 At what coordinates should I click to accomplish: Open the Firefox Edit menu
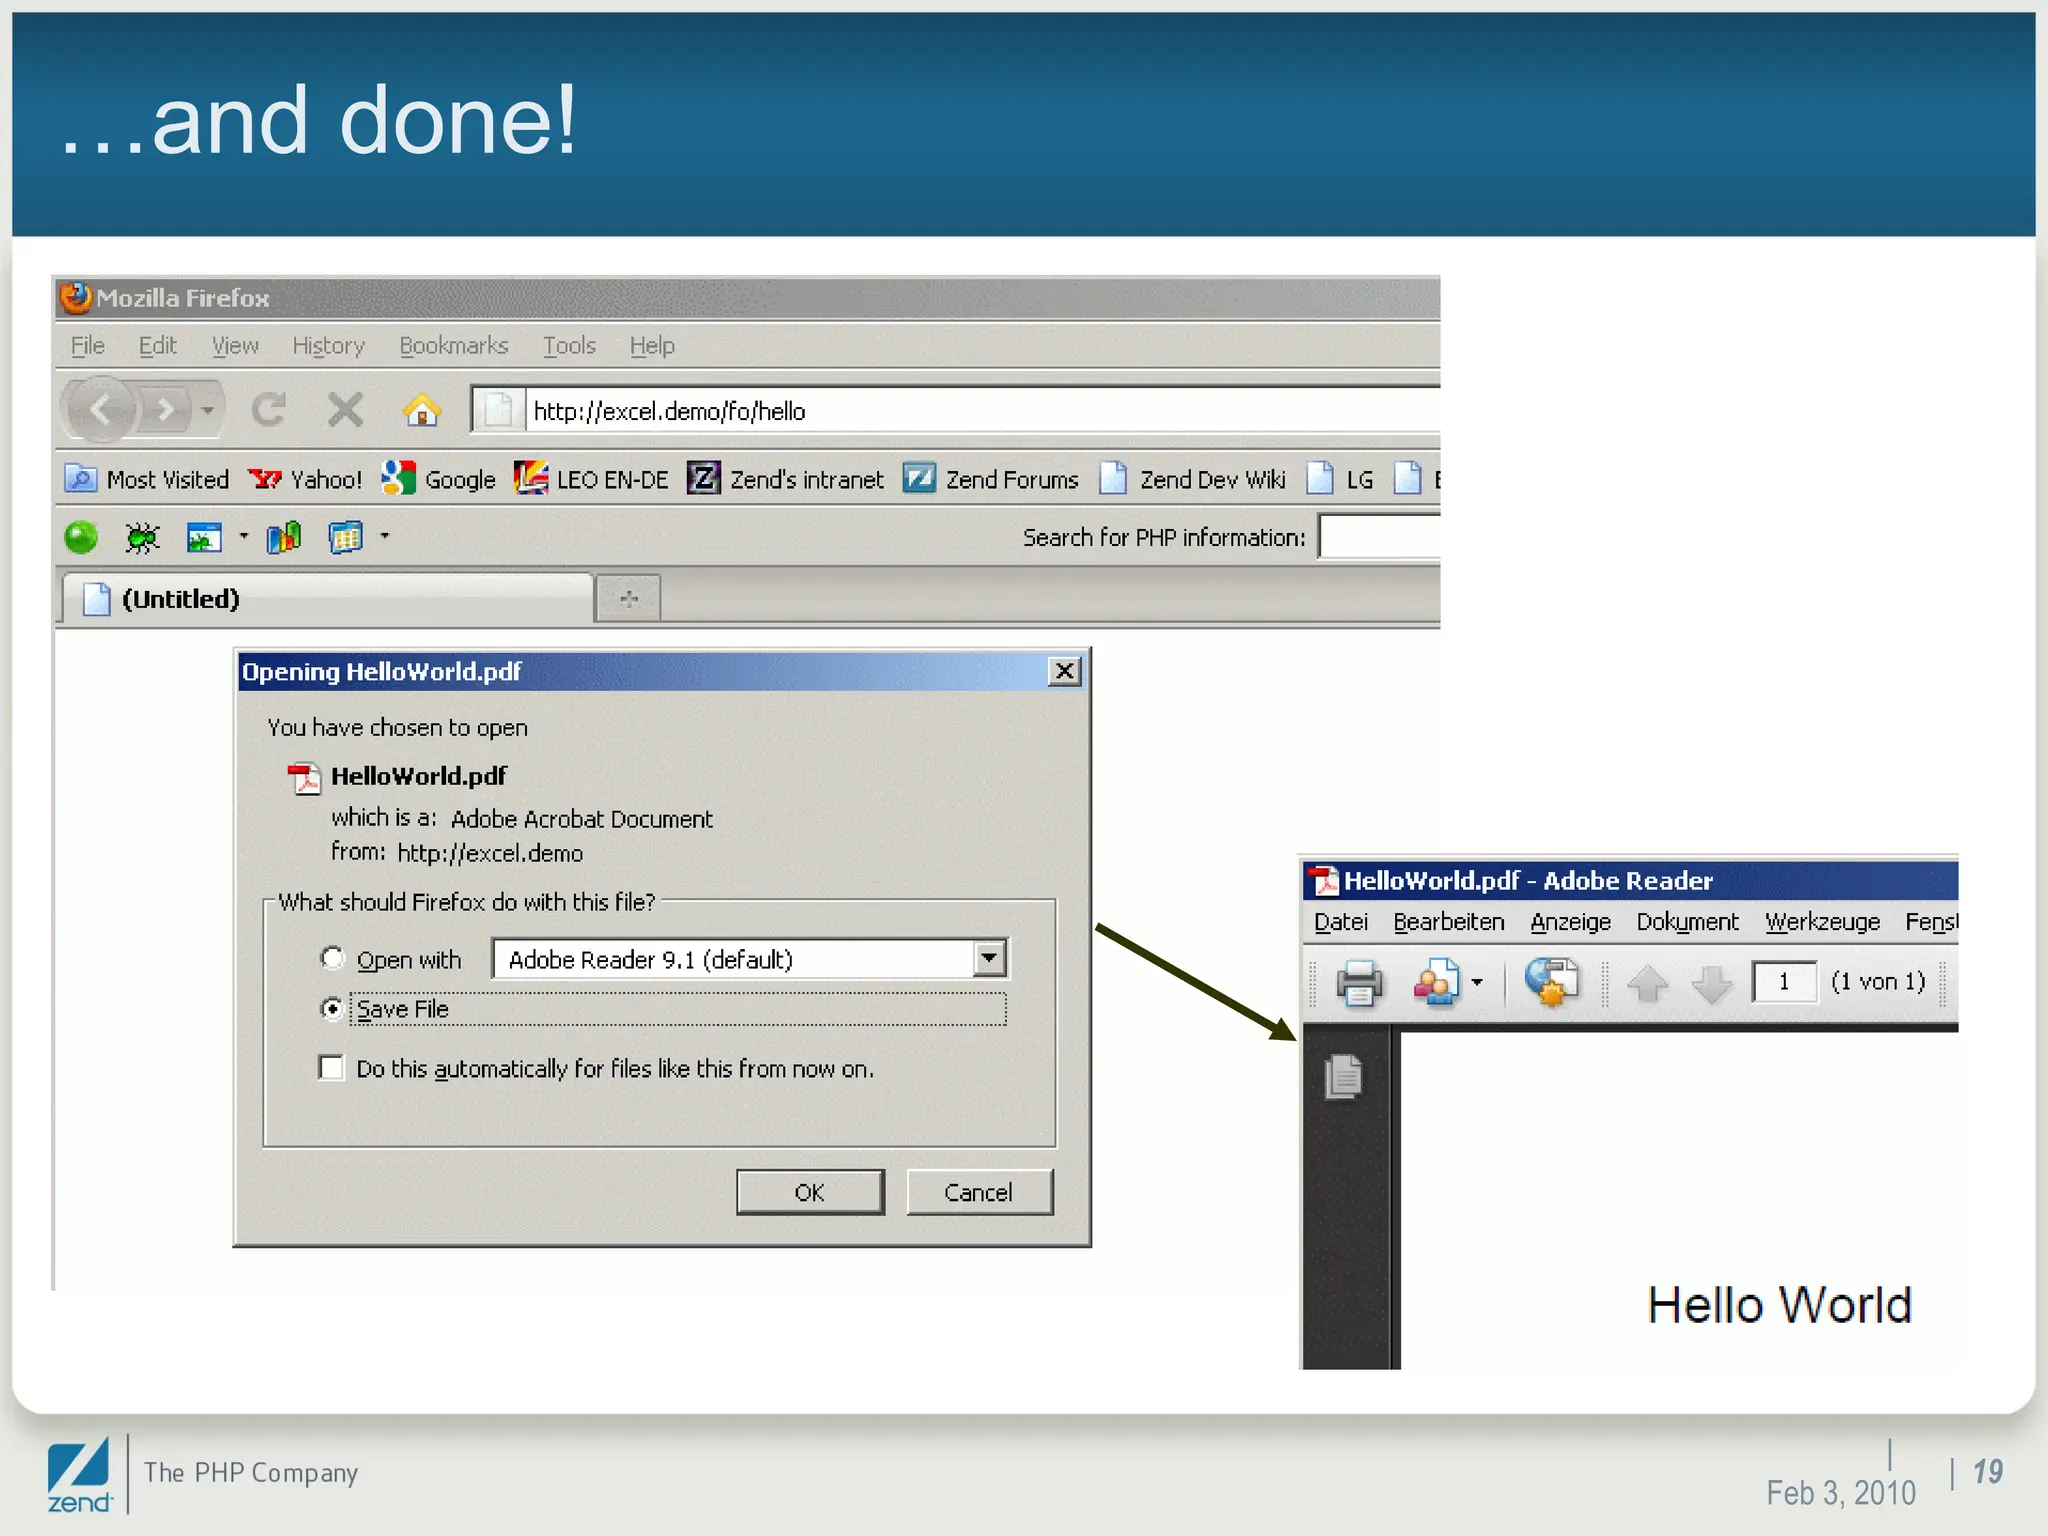157,346
